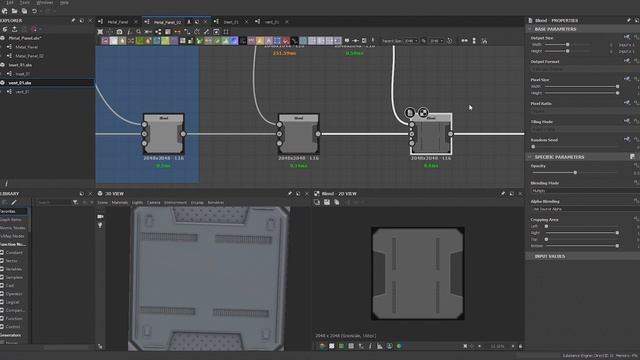
Task: Click the Library search field
Action: tap(54, 202)
